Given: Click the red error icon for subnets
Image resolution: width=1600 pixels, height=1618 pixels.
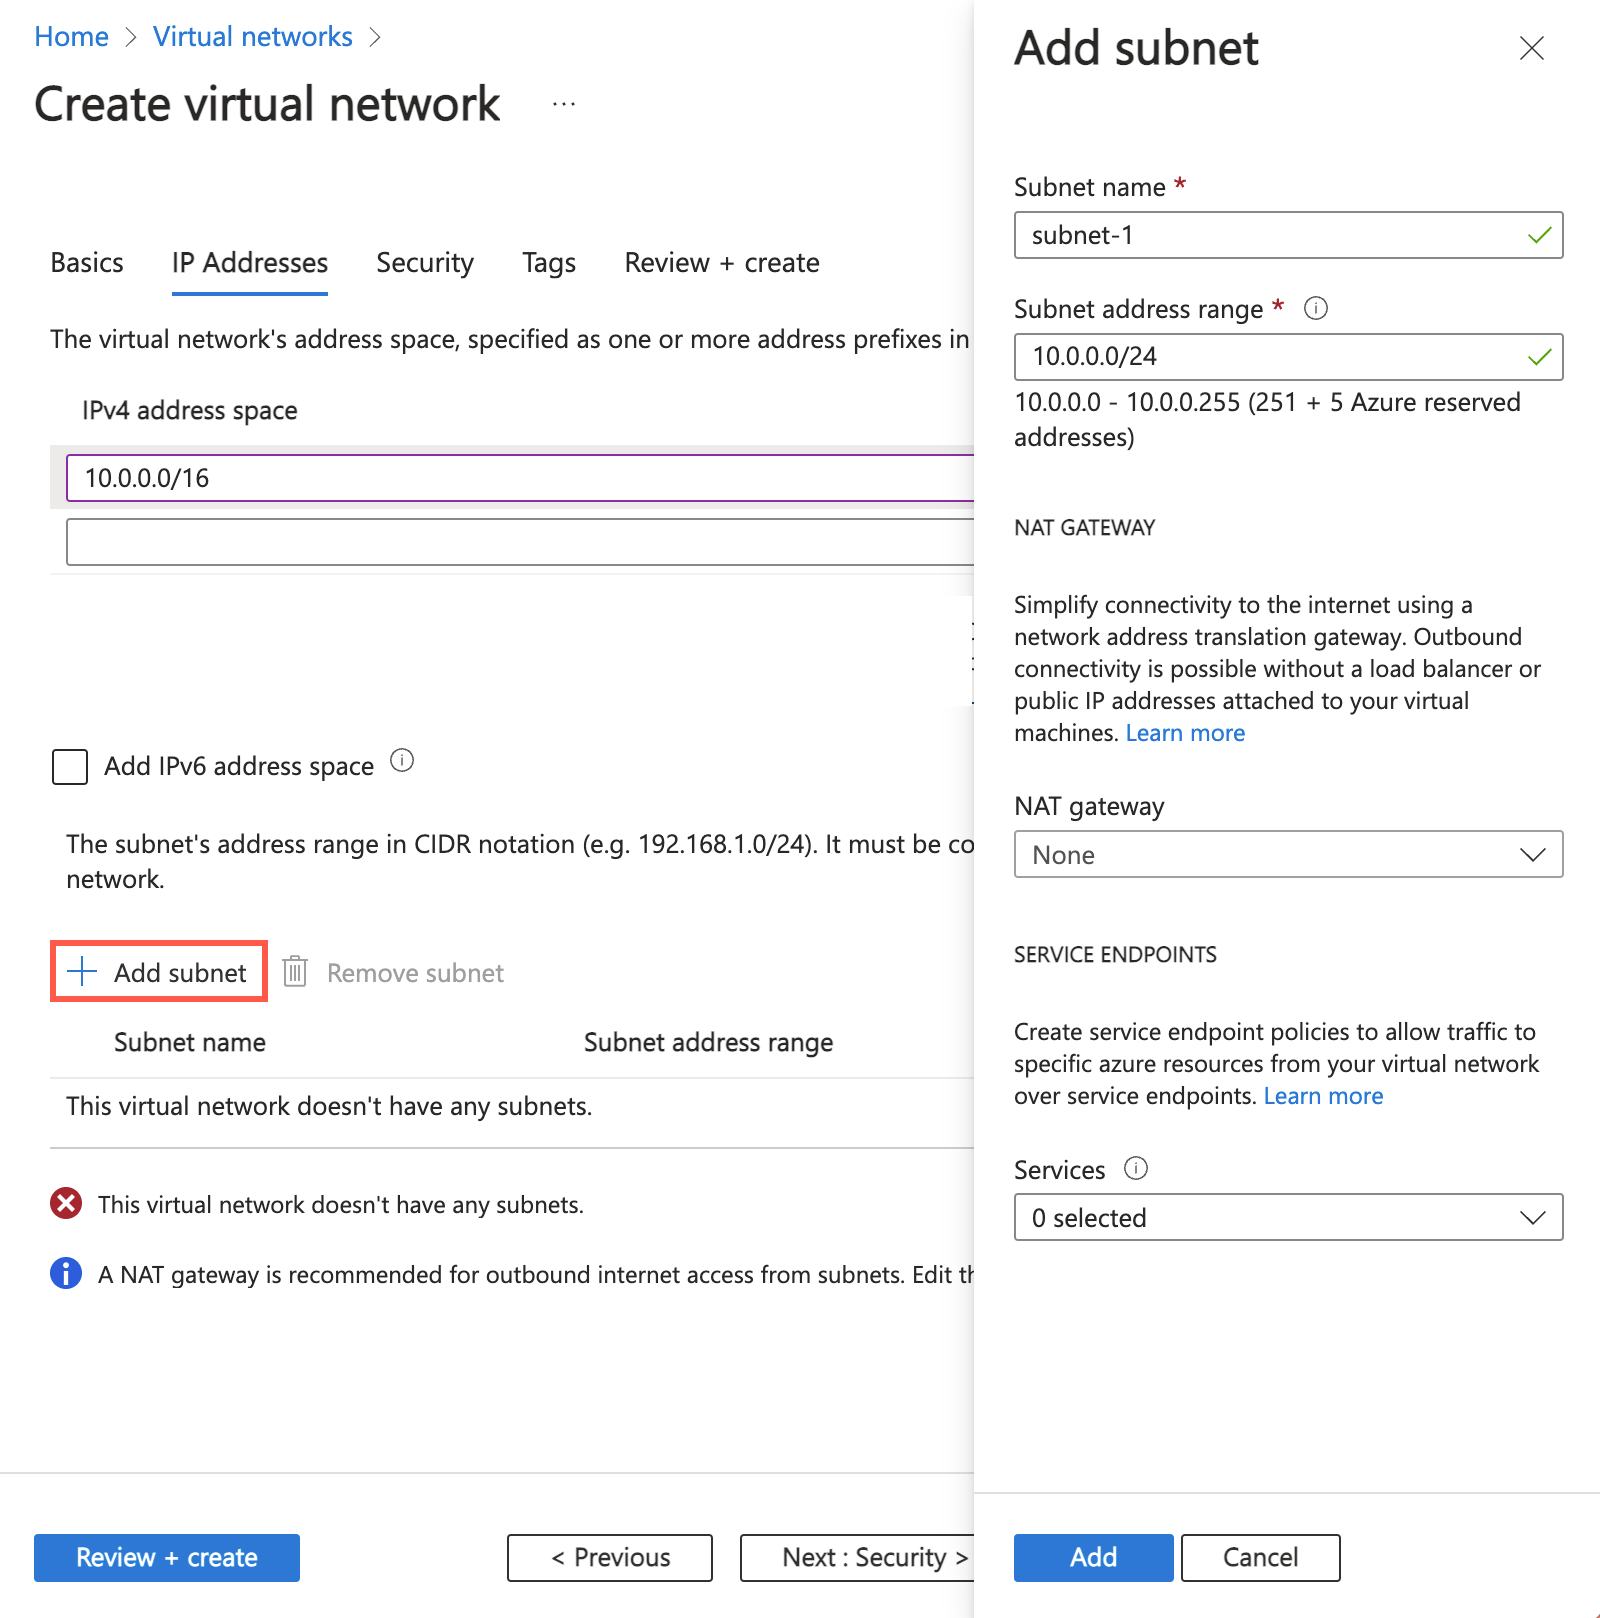Looking at the screenshot, I should (x=66, y=1204).
